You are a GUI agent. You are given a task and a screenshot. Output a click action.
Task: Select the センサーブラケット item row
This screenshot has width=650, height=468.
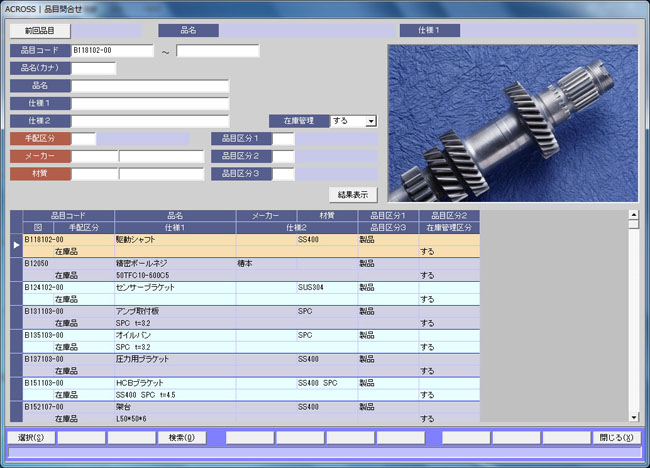150,287
